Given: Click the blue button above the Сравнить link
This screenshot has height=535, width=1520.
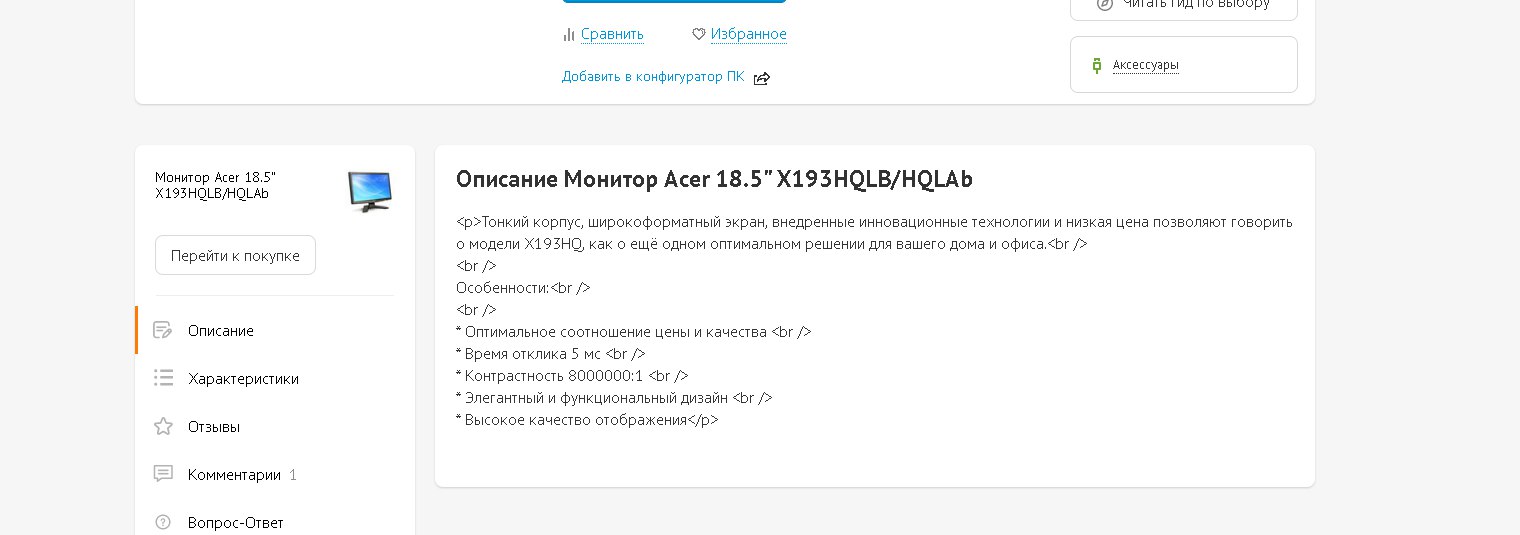Looking at the screenshot, I should [x=674, y=1].
